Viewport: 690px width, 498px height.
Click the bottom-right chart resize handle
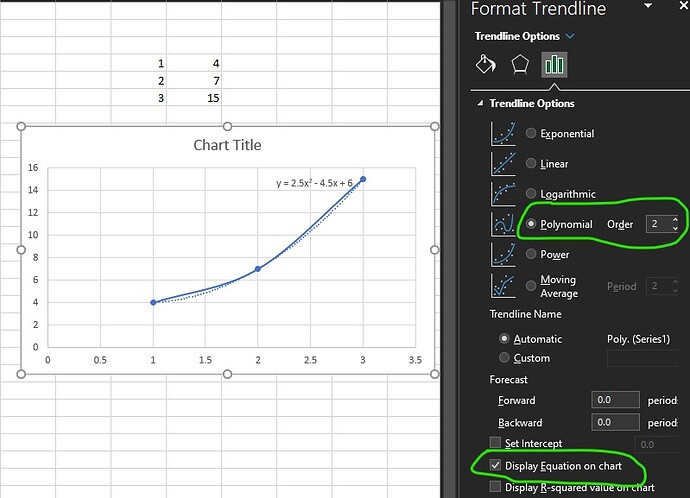click(434, 374)
